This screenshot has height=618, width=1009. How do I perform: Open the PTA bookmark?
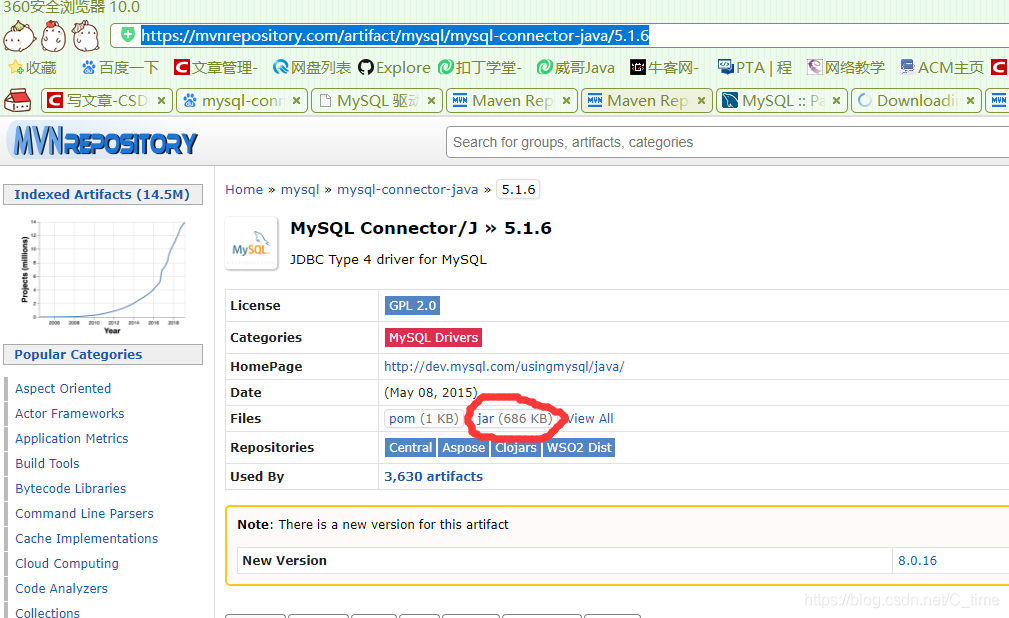754,68
